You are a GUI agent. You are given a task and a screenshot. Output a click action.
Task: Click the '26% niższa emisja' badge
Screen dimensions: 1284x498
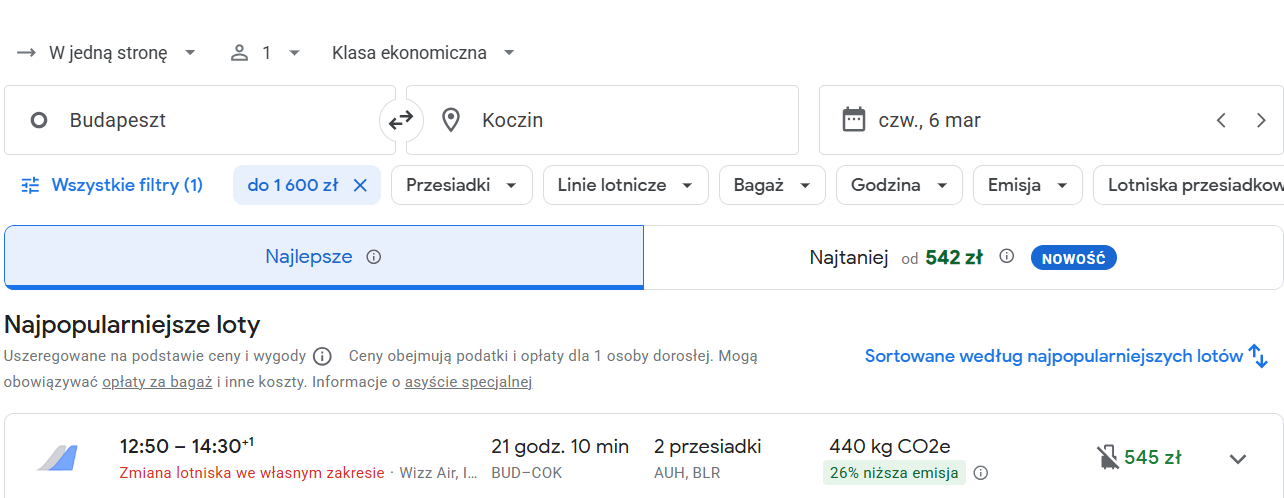894,473
